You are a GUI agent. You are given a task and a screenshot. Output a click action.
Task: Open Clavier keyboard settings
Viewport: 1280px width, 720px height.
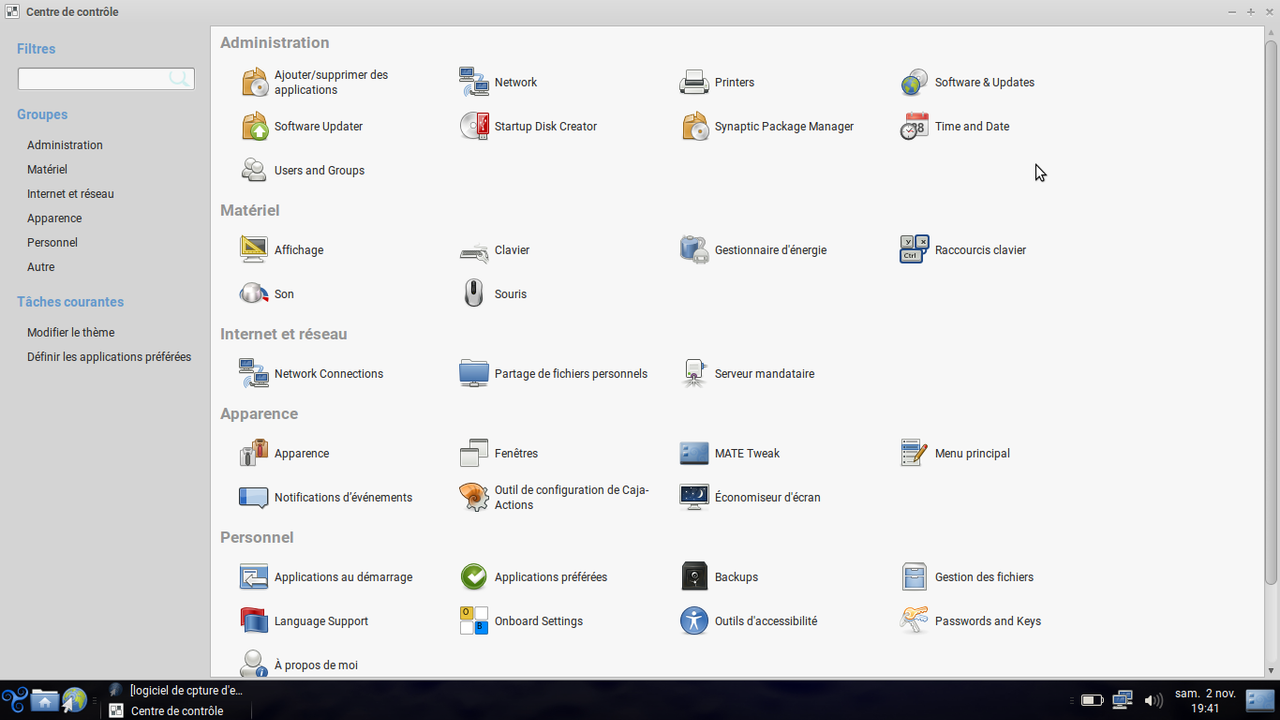(x=495, y=250)
